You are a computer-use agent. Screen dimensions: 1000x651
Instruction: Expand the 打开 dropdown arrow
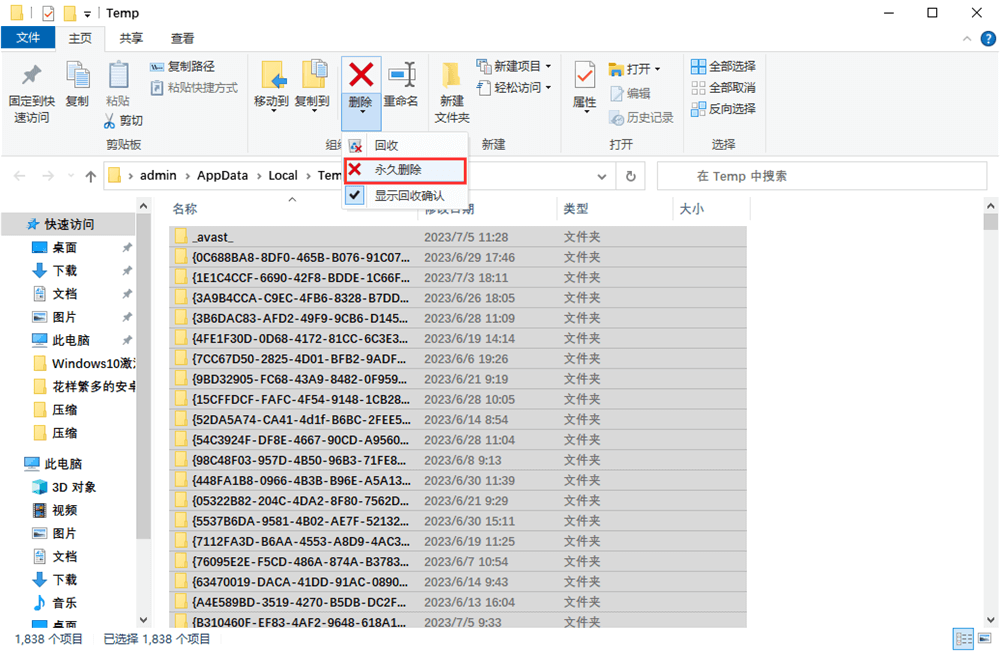pyautogui.click(x=655, y=68)
